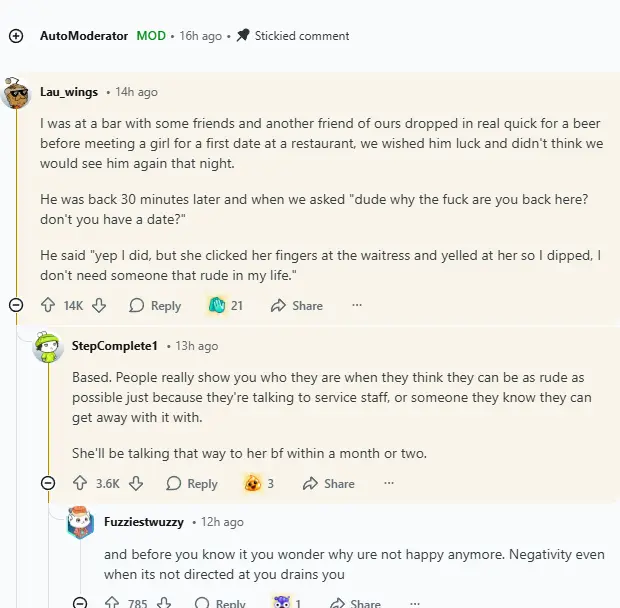Click the Lau_wings avatar image
This screenshot has height=608, width=620.
[x=16, y=94]
